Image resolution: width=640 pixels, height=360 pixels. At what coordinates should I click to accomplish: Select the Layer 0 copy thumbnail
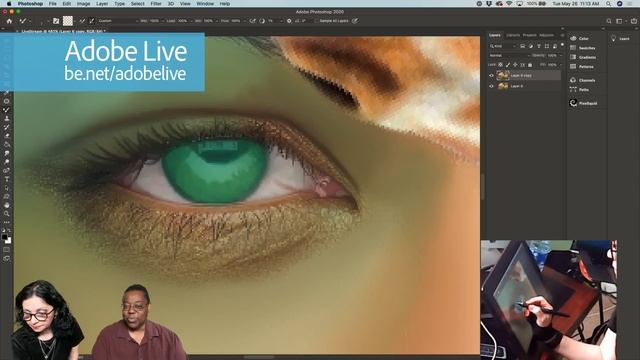pyautogui.click(x=503, y=76)
